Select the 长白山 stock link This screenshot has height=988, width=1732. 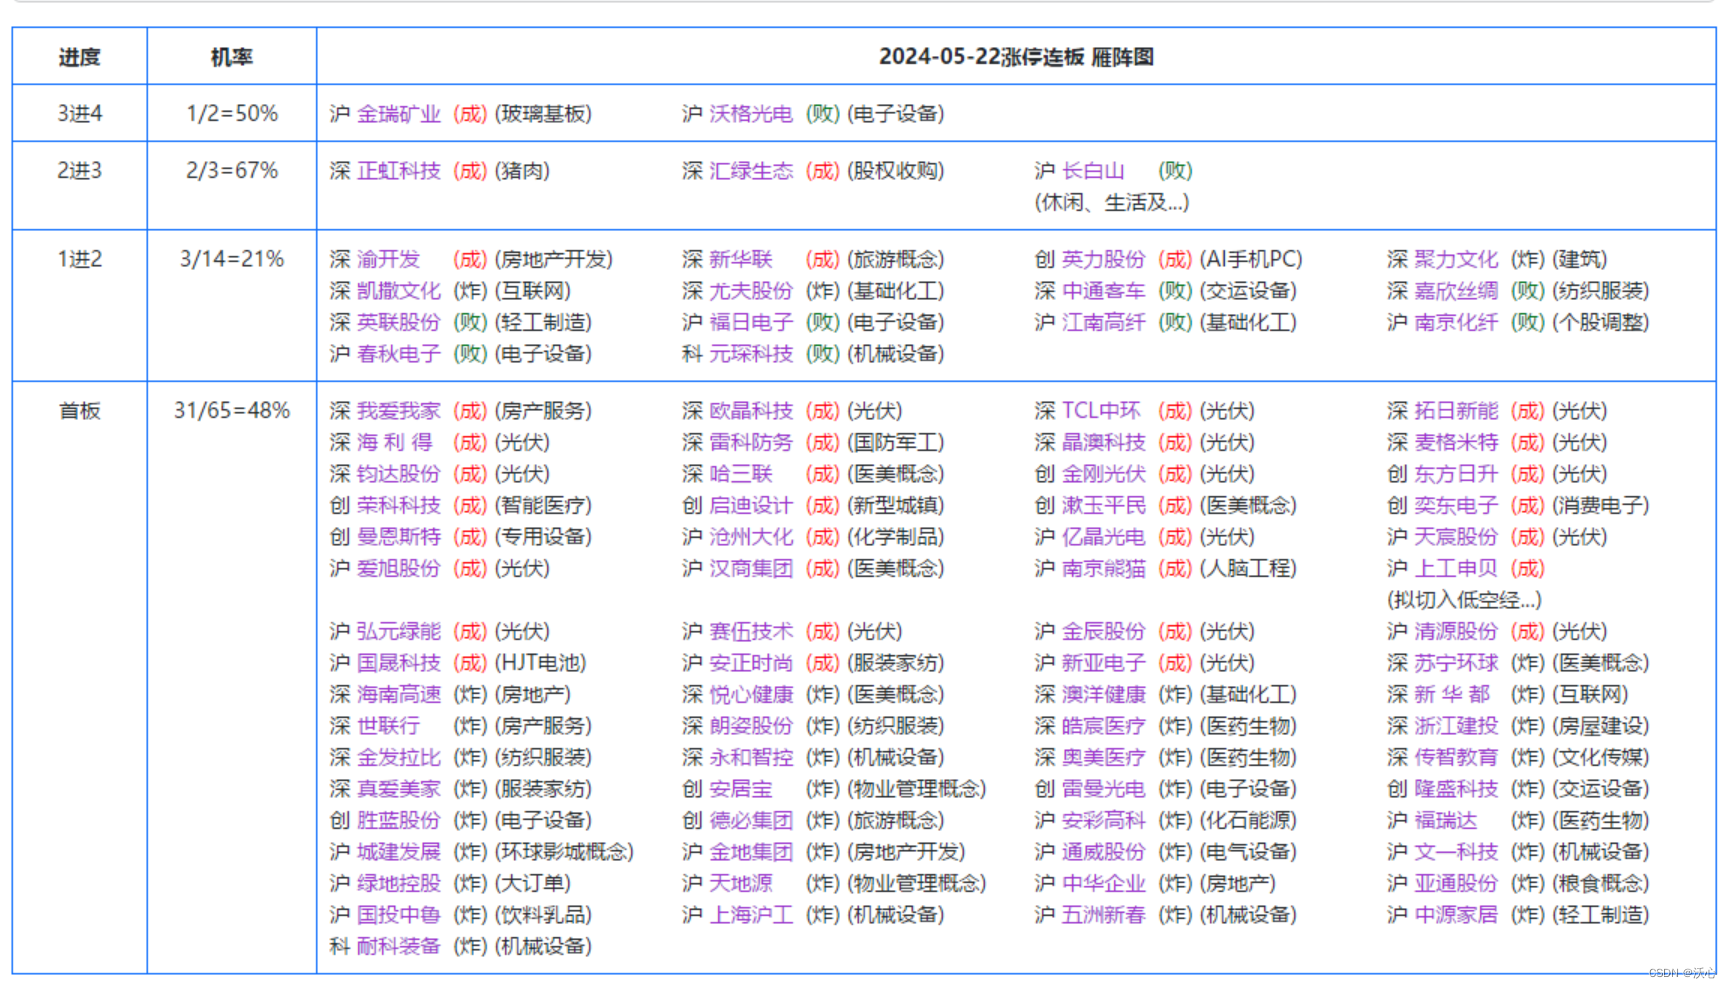click(1093, 171)
